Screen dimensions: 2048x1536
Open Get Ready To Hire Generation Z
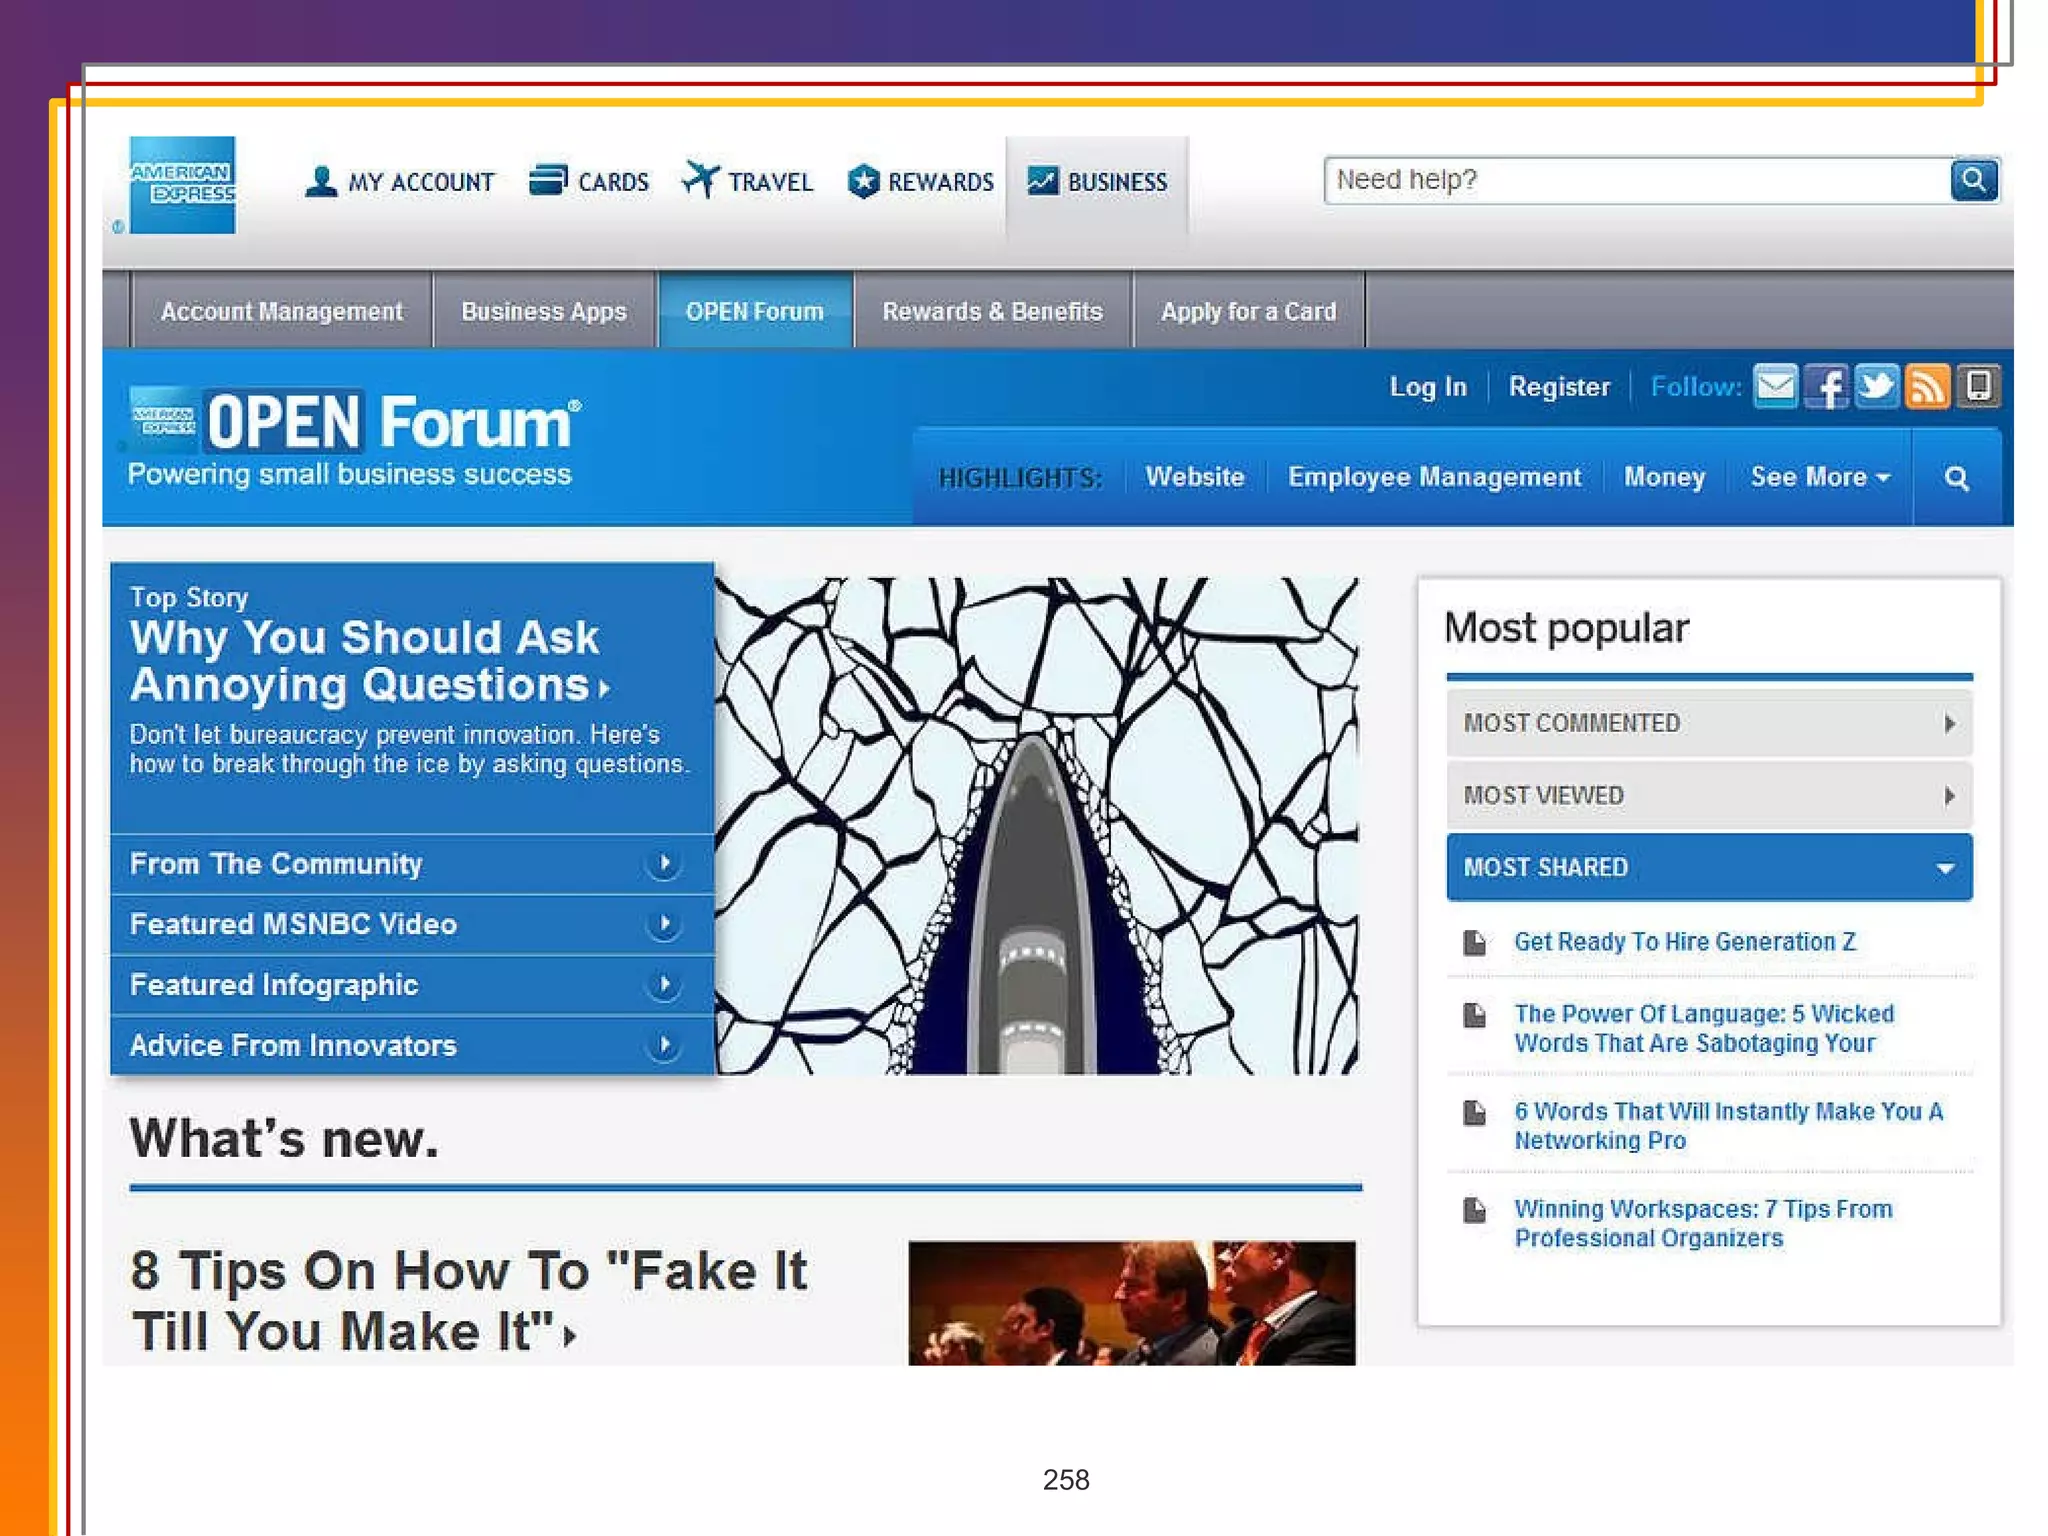1684,941
